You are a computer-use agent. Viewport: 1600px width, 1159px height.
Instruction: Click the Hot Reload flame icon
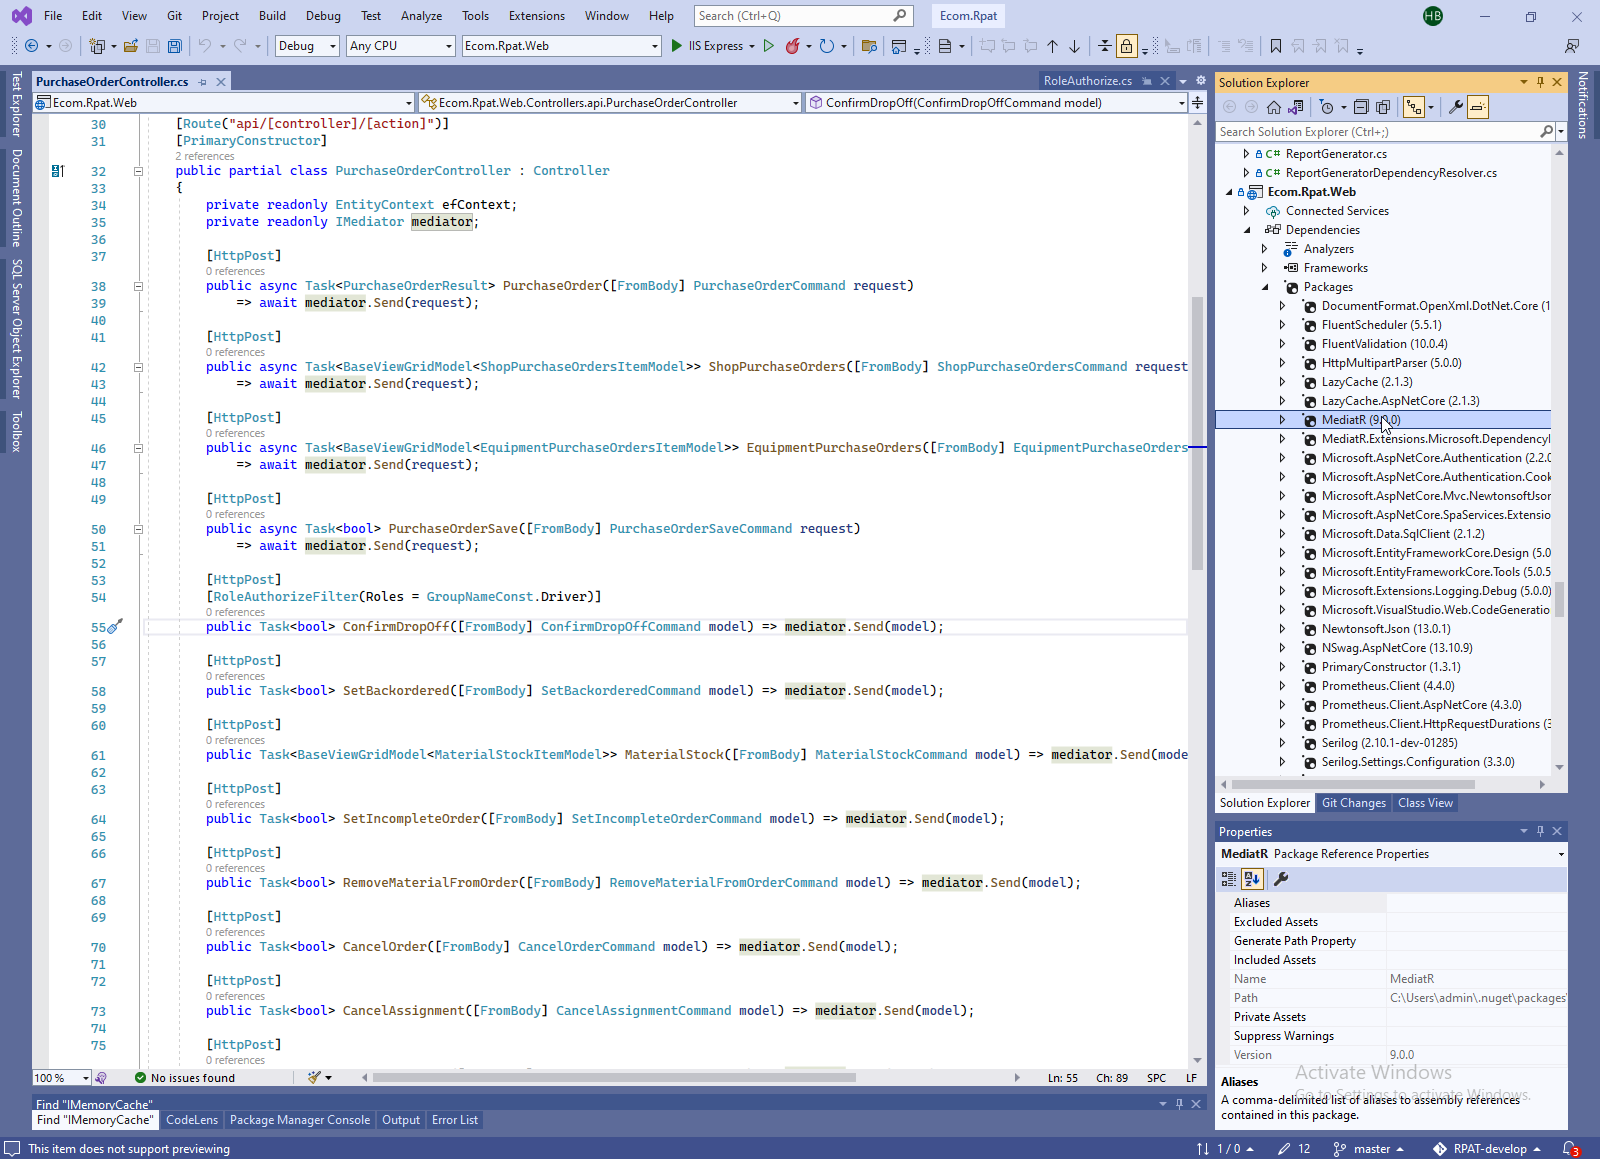coord(792,46)
